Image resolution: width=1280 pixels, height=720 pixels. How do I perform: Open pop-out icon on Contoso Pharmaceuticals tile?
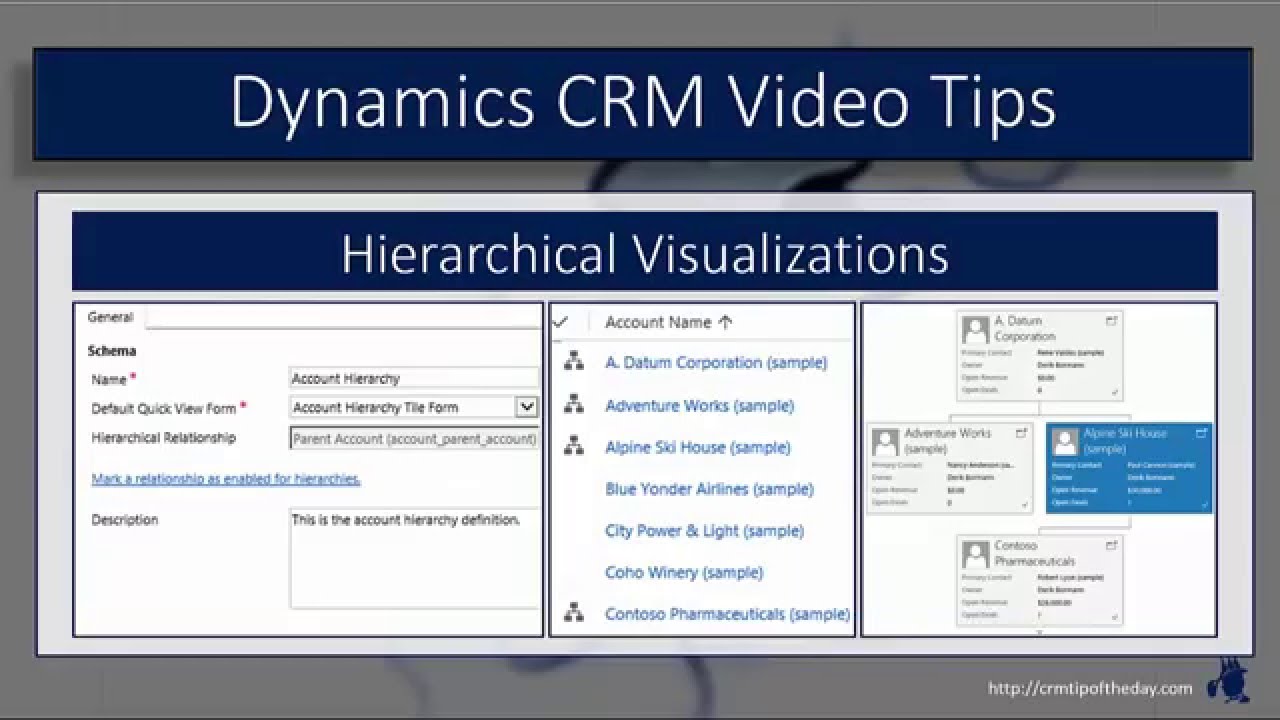[1111, 546]
